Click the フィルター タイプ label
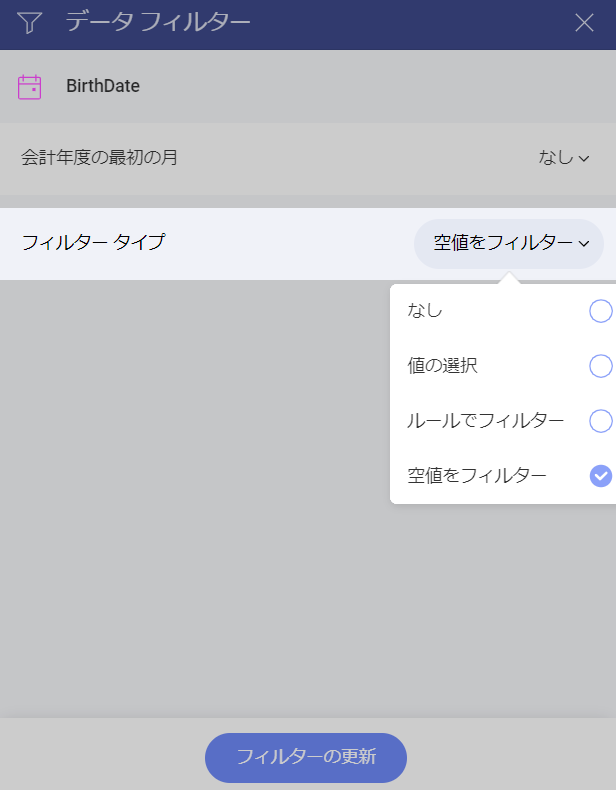Image resolution: width=616 pixels, height=790 pixels. click(93, 242)
